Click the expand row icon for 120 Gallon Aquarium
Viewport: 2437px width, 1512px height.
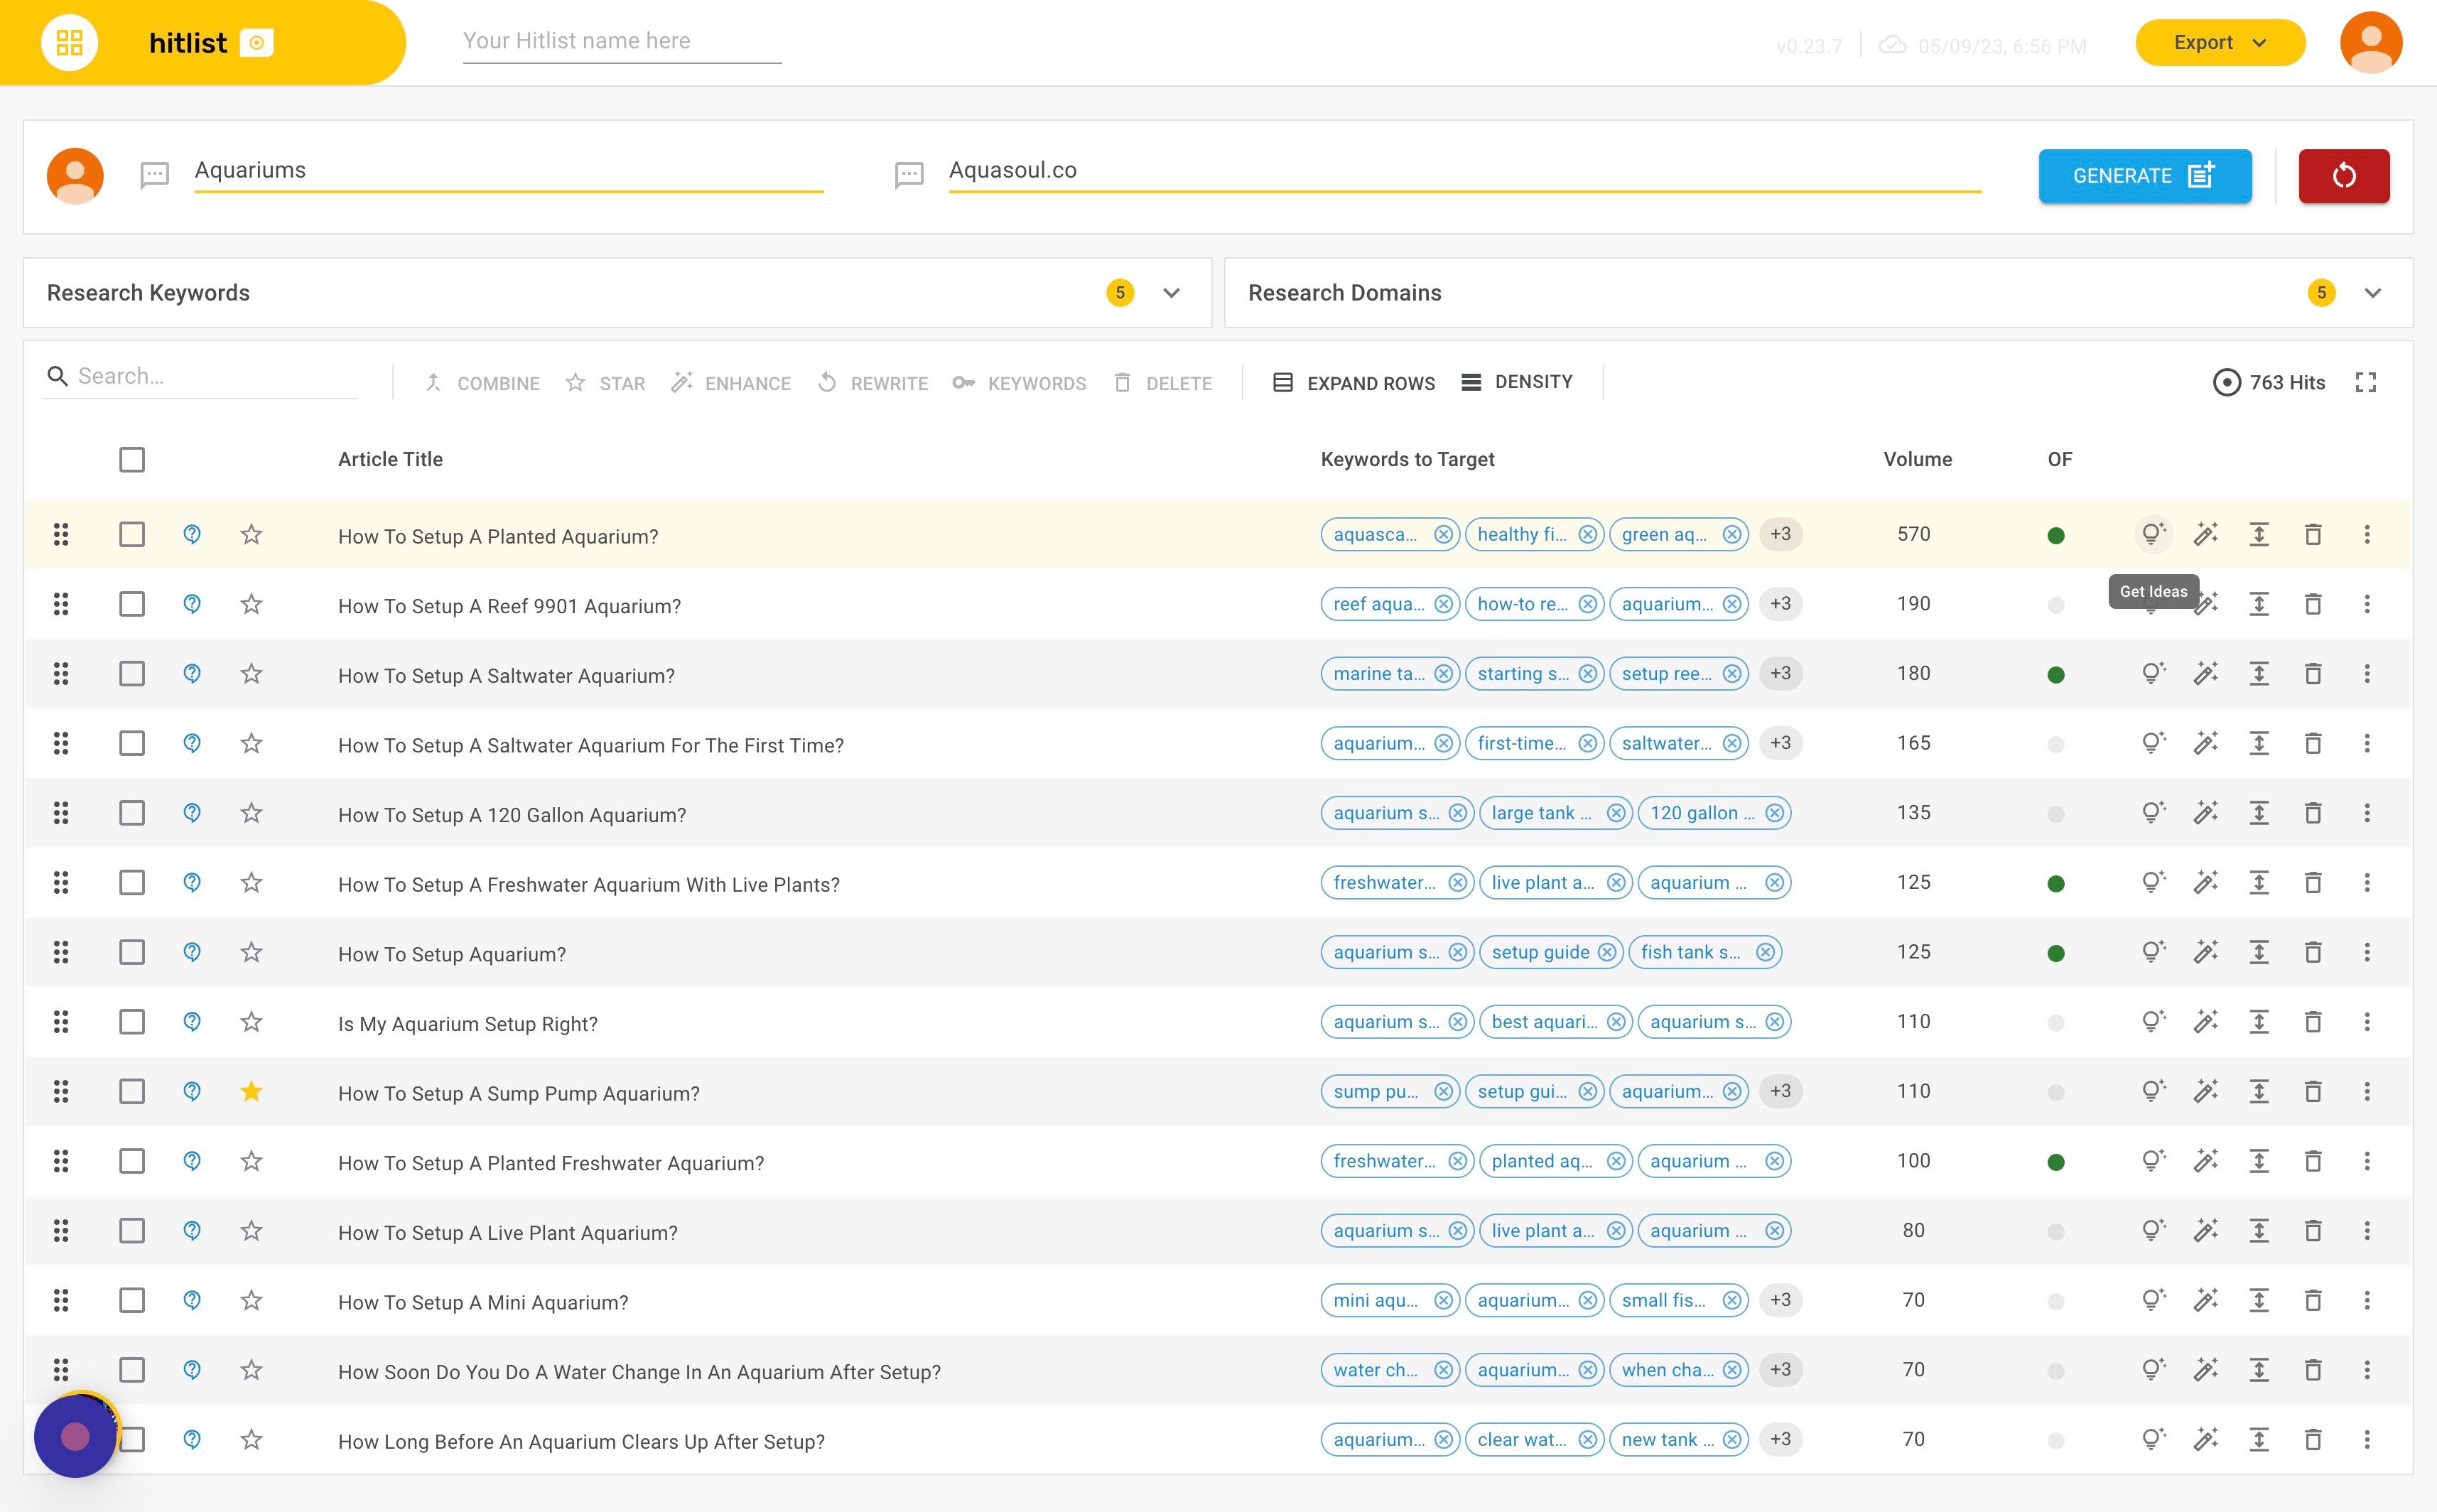[x=2259, y=813]
